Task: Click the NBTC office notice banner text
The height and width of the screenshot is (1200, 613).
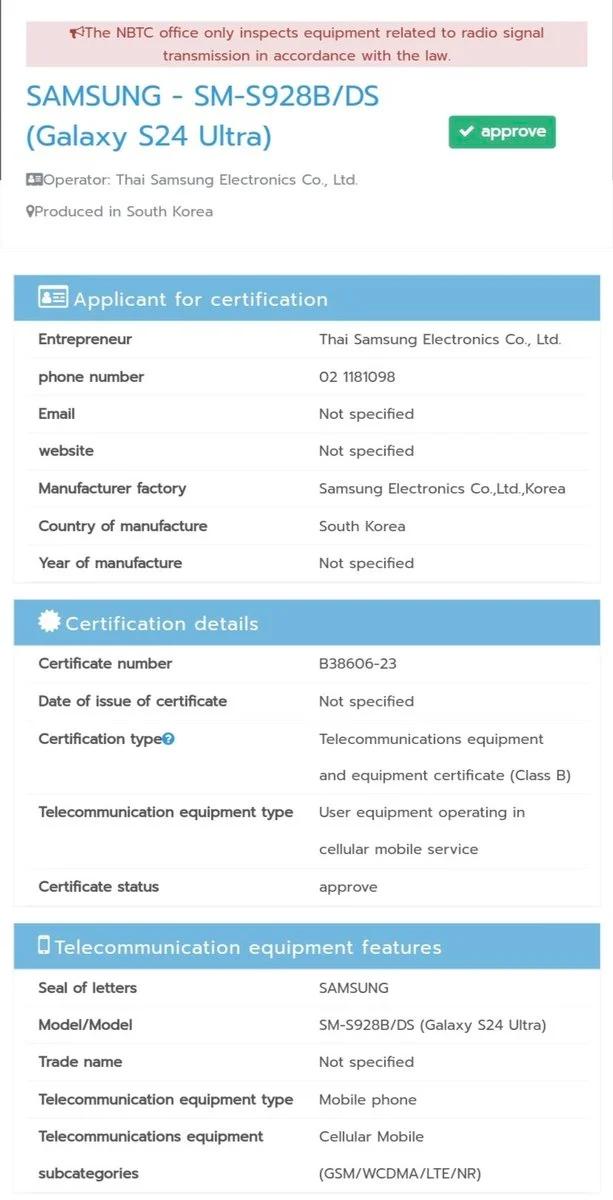Action: [307, 44]
